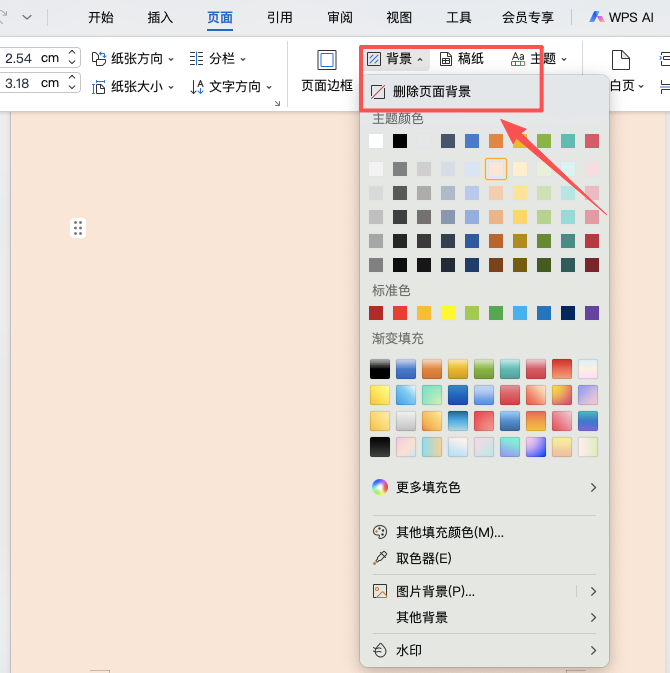Open 更多填充色 submenu
670x673 pixels.
pos(484,488)
